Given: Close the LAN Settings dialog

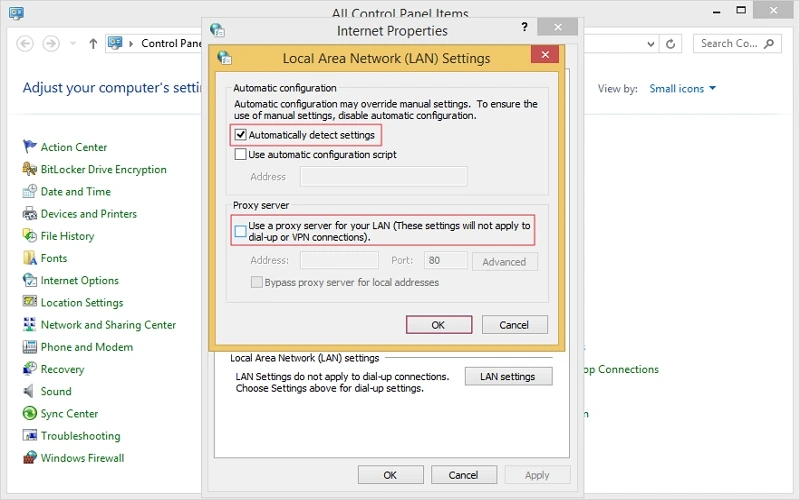Looking at the screenshot, I should tap(545, 54).
